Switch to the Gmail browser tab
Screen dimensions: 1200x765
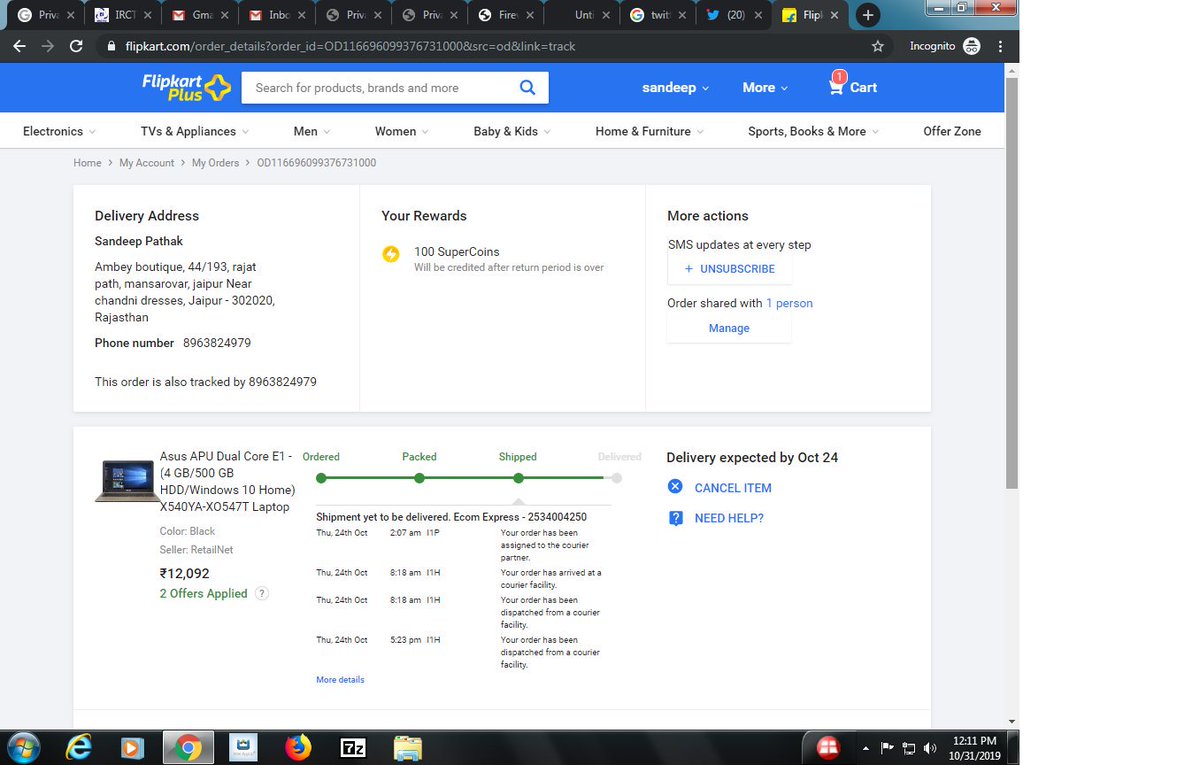point(198,16)
